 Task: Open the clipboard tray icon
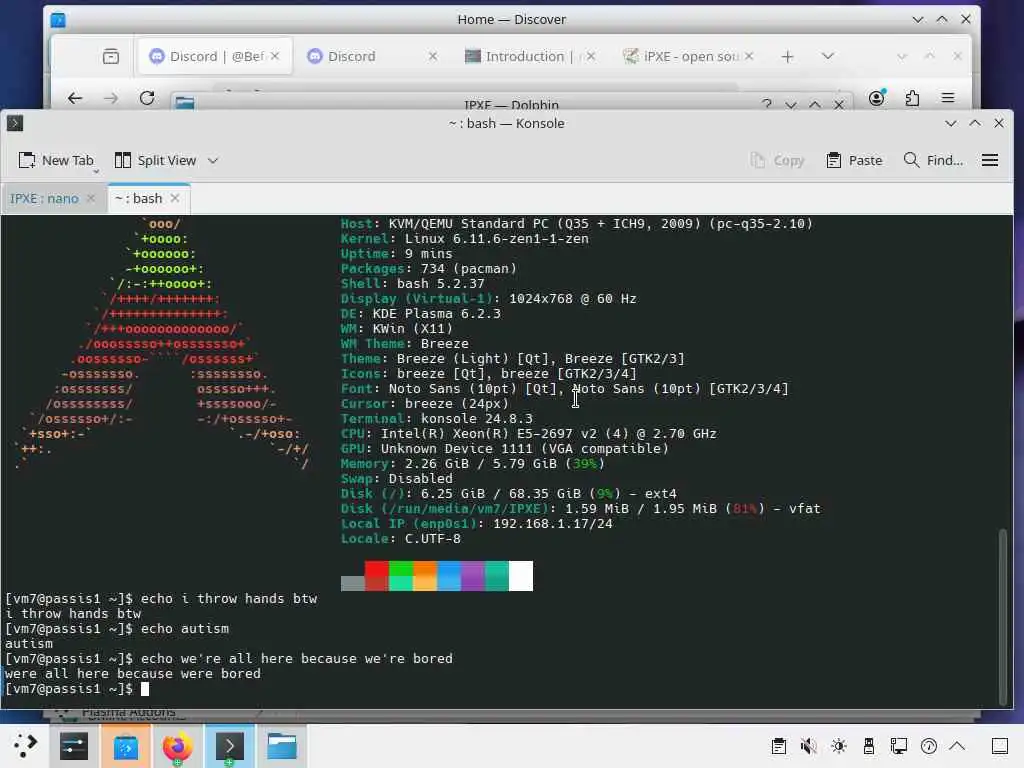click(x=778, y=746)
